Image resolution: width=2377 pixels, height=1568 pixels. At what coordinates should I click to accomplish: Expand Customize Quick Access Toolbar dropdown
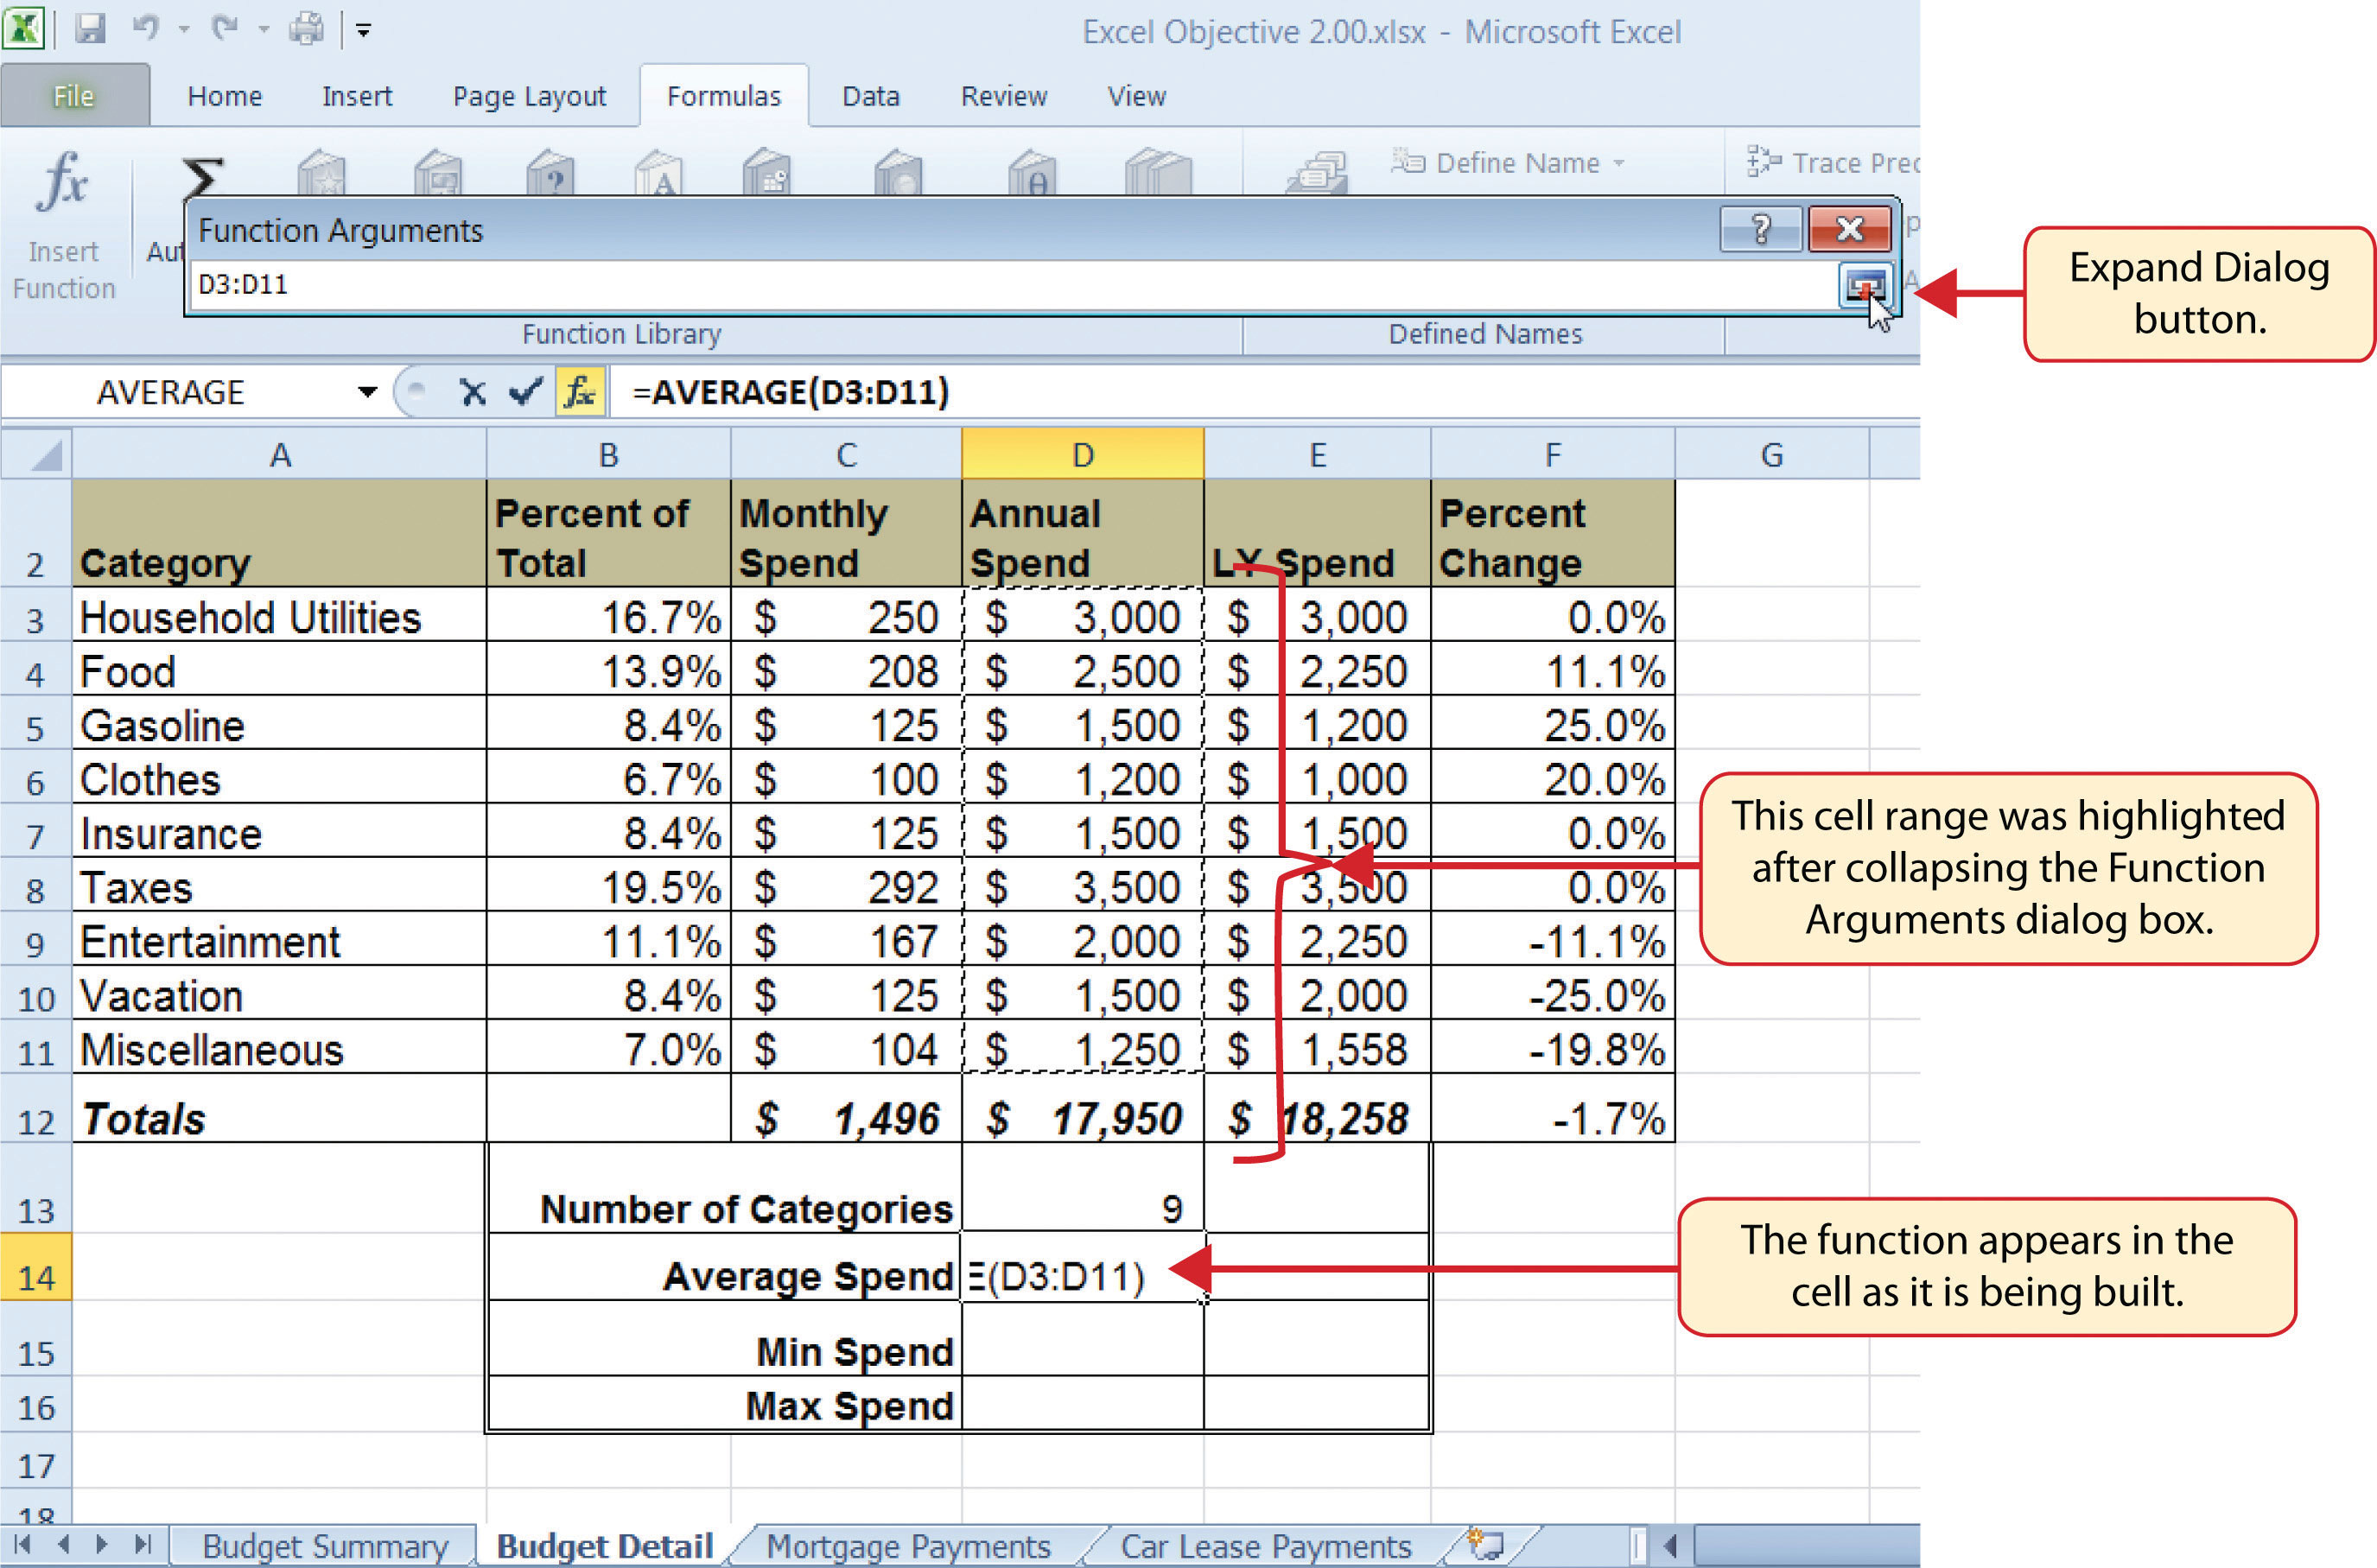click(364, 31)
